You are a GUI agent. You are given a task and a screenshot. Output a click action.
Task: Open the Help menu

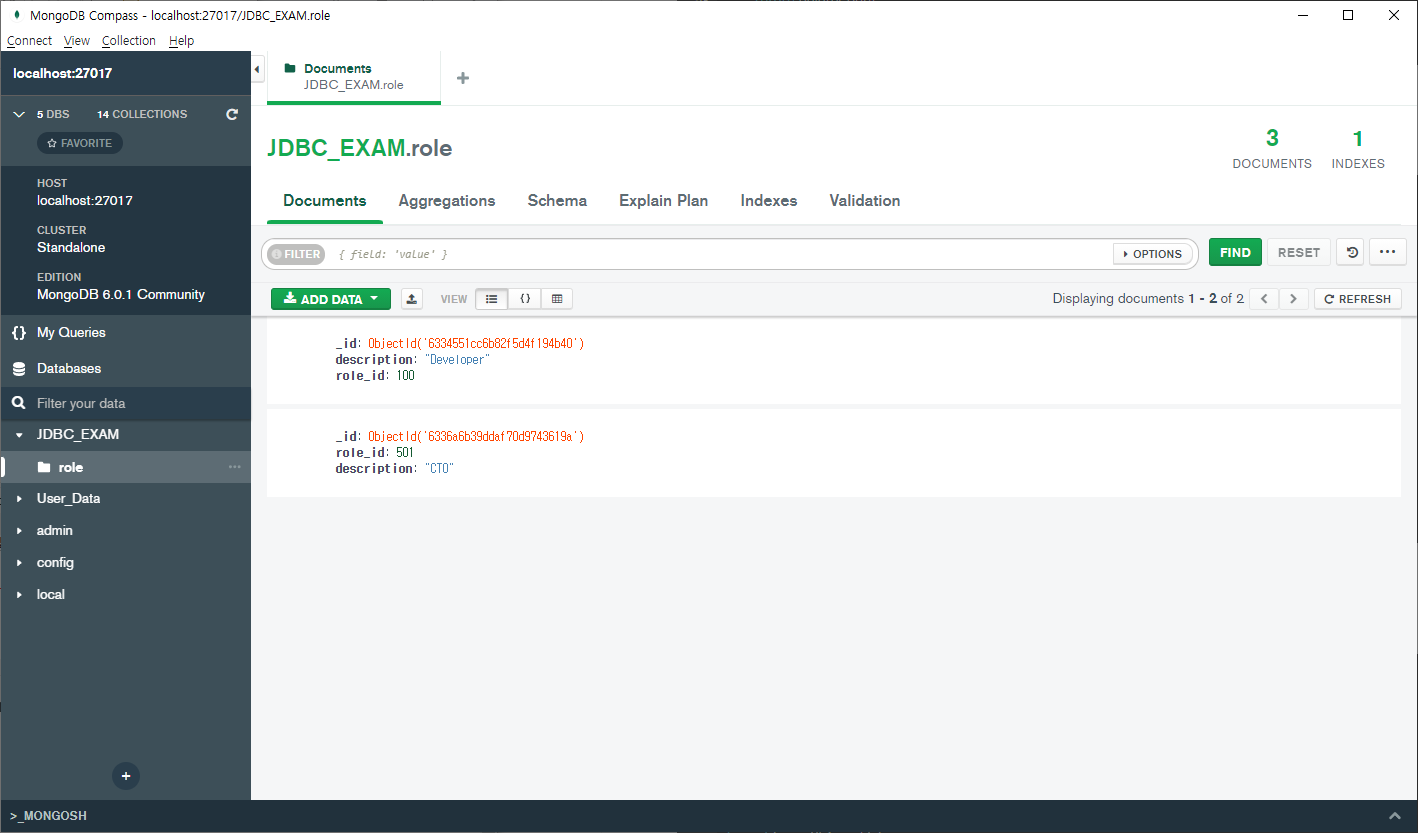pos(182,41)
